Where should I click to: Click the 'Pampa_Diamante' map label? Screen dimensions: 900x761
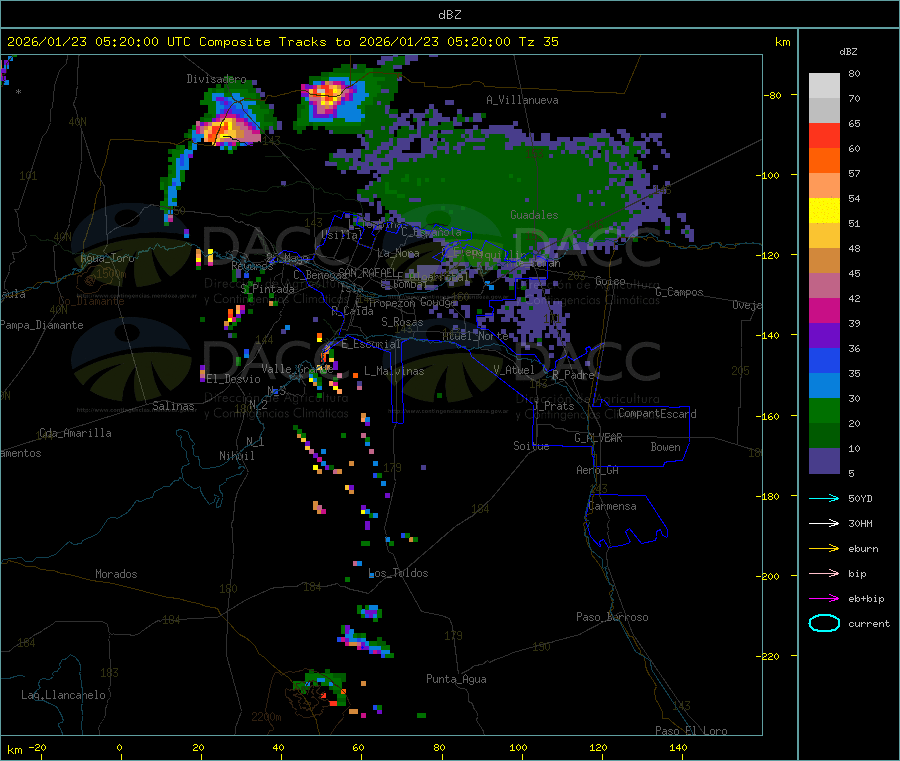point(42,325)
